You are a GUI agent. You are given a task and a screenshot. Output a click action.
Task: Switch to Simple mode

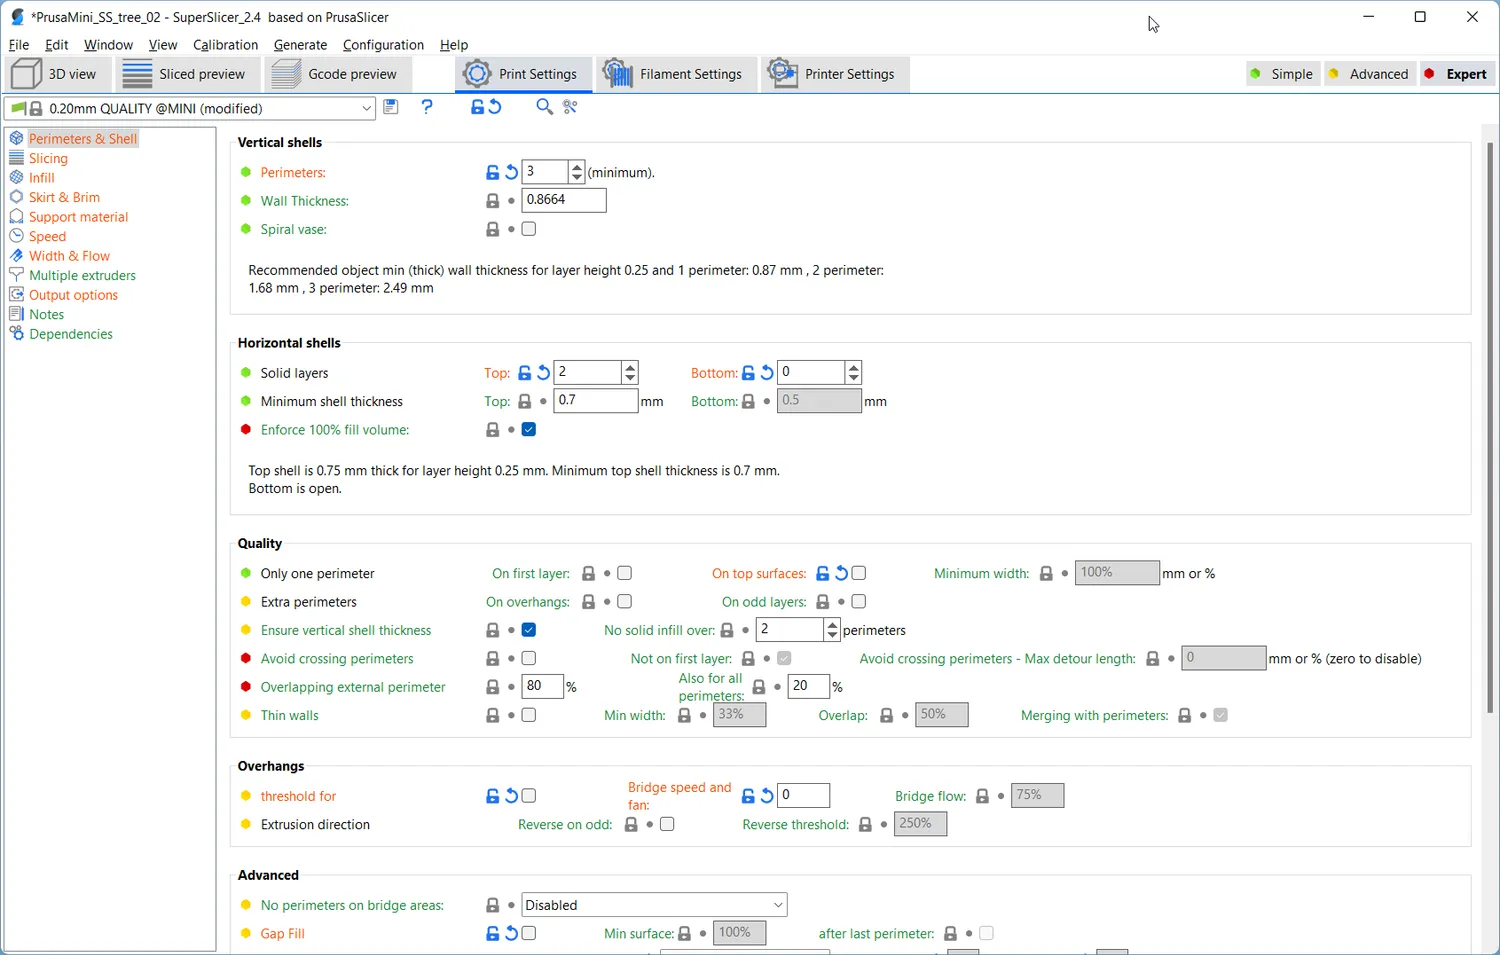(1282, 74)
